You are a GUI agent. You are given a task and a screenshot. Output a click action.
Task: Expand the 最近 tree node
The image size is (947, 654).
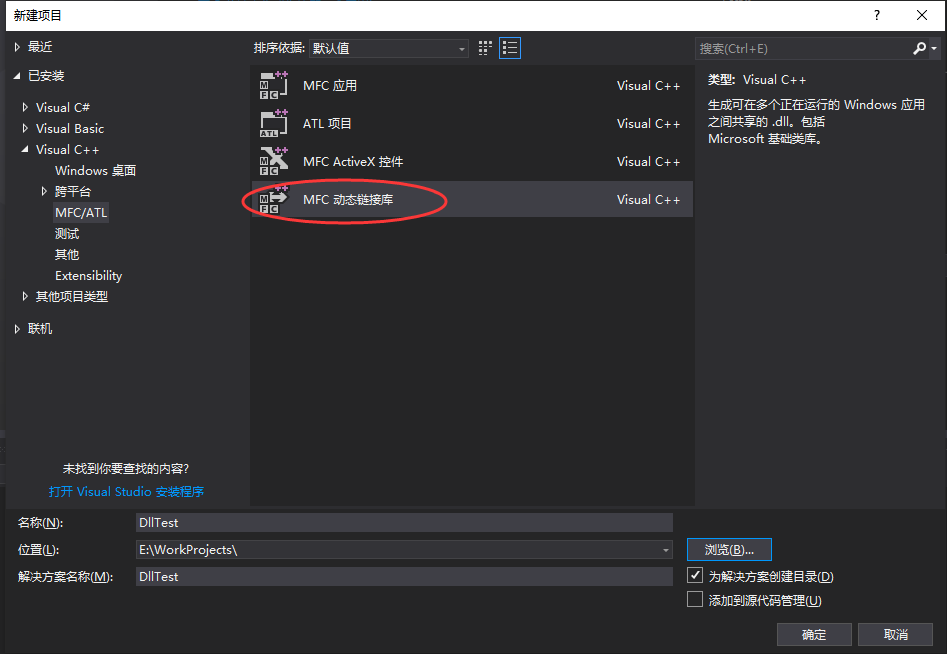17,46
